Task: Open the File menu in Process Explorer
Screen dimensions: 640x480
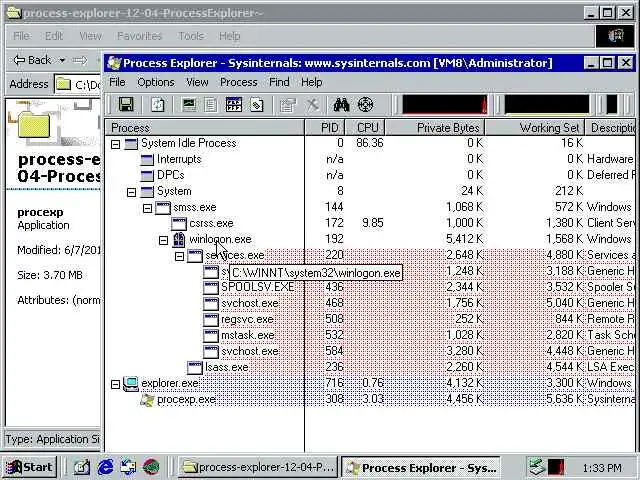Action: point(117,82)
